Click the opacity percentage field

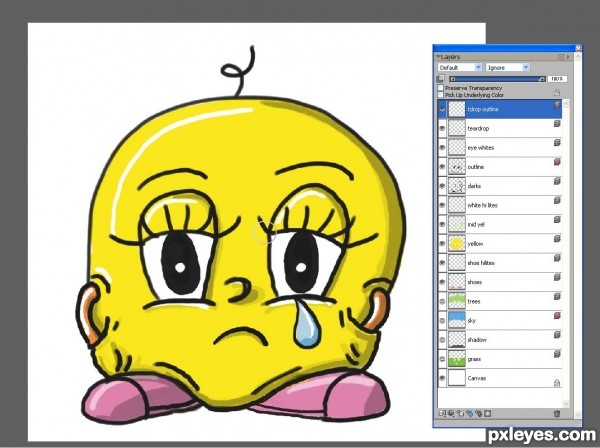pyautogui.click(x=557, y=79)
